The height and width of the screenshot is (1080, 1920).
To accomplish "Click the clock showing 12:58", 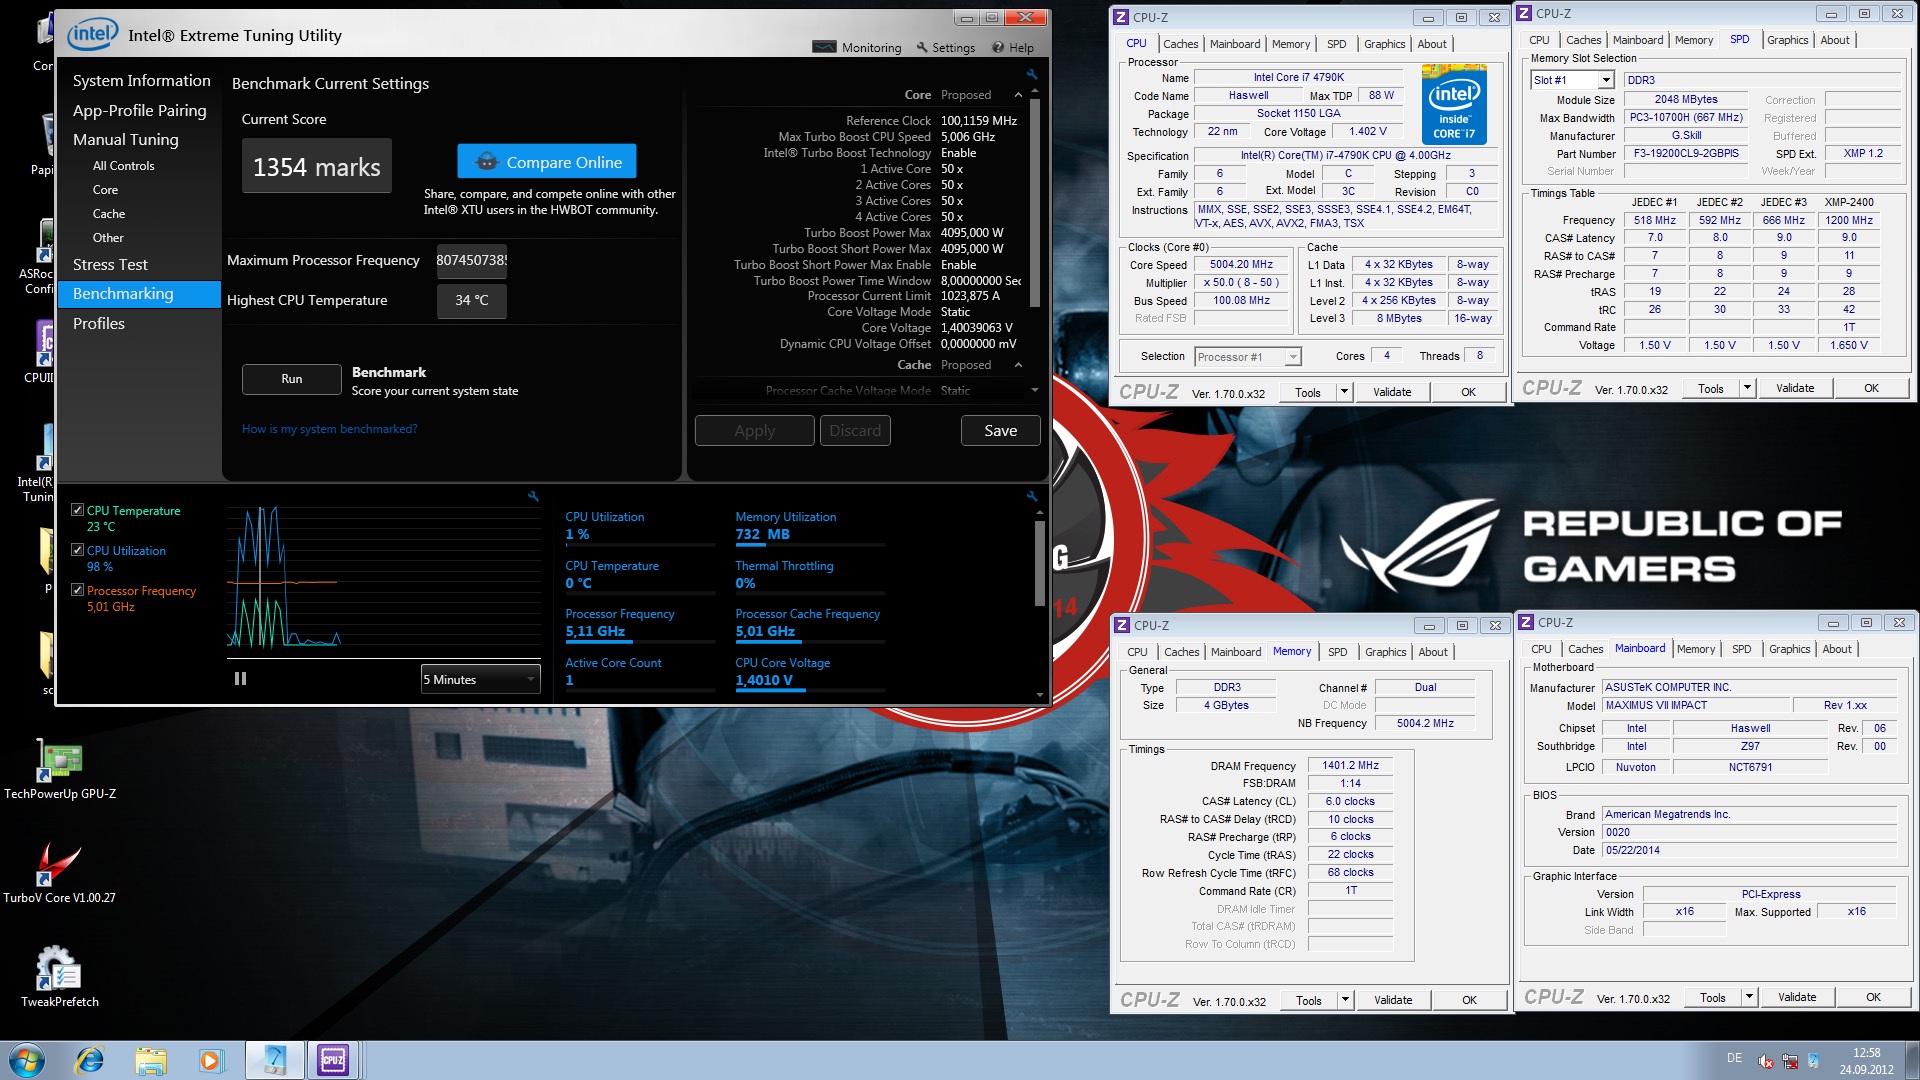I will point(1866,1053).
